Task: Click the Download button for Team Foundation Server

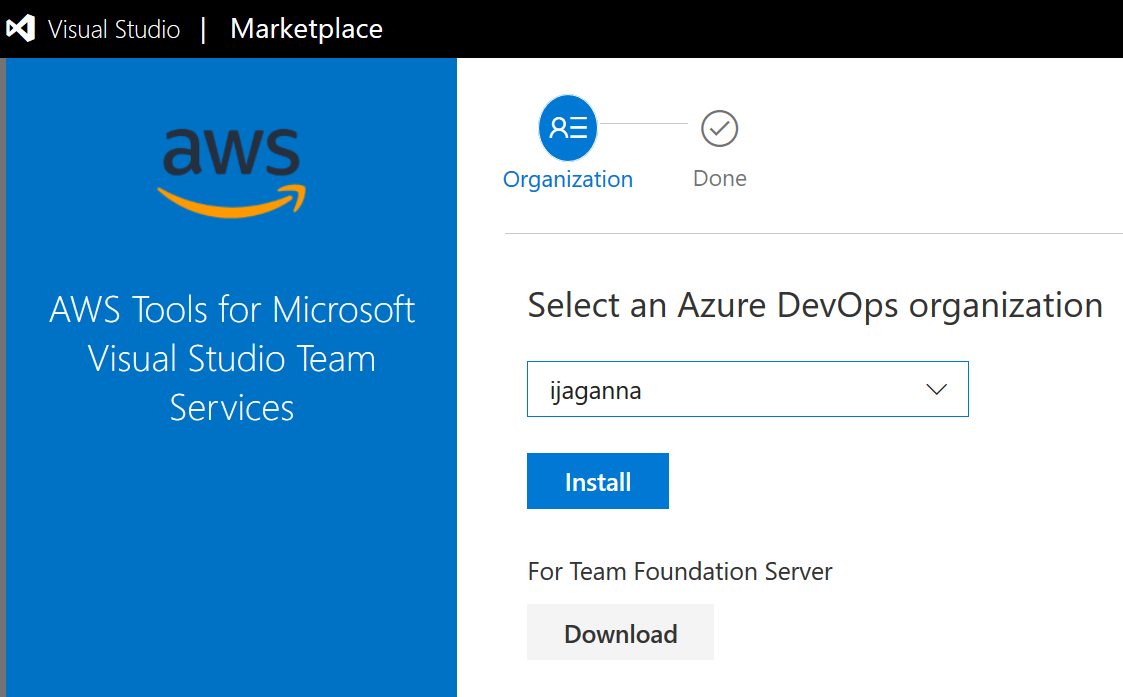Action: [x=620, y=632]
